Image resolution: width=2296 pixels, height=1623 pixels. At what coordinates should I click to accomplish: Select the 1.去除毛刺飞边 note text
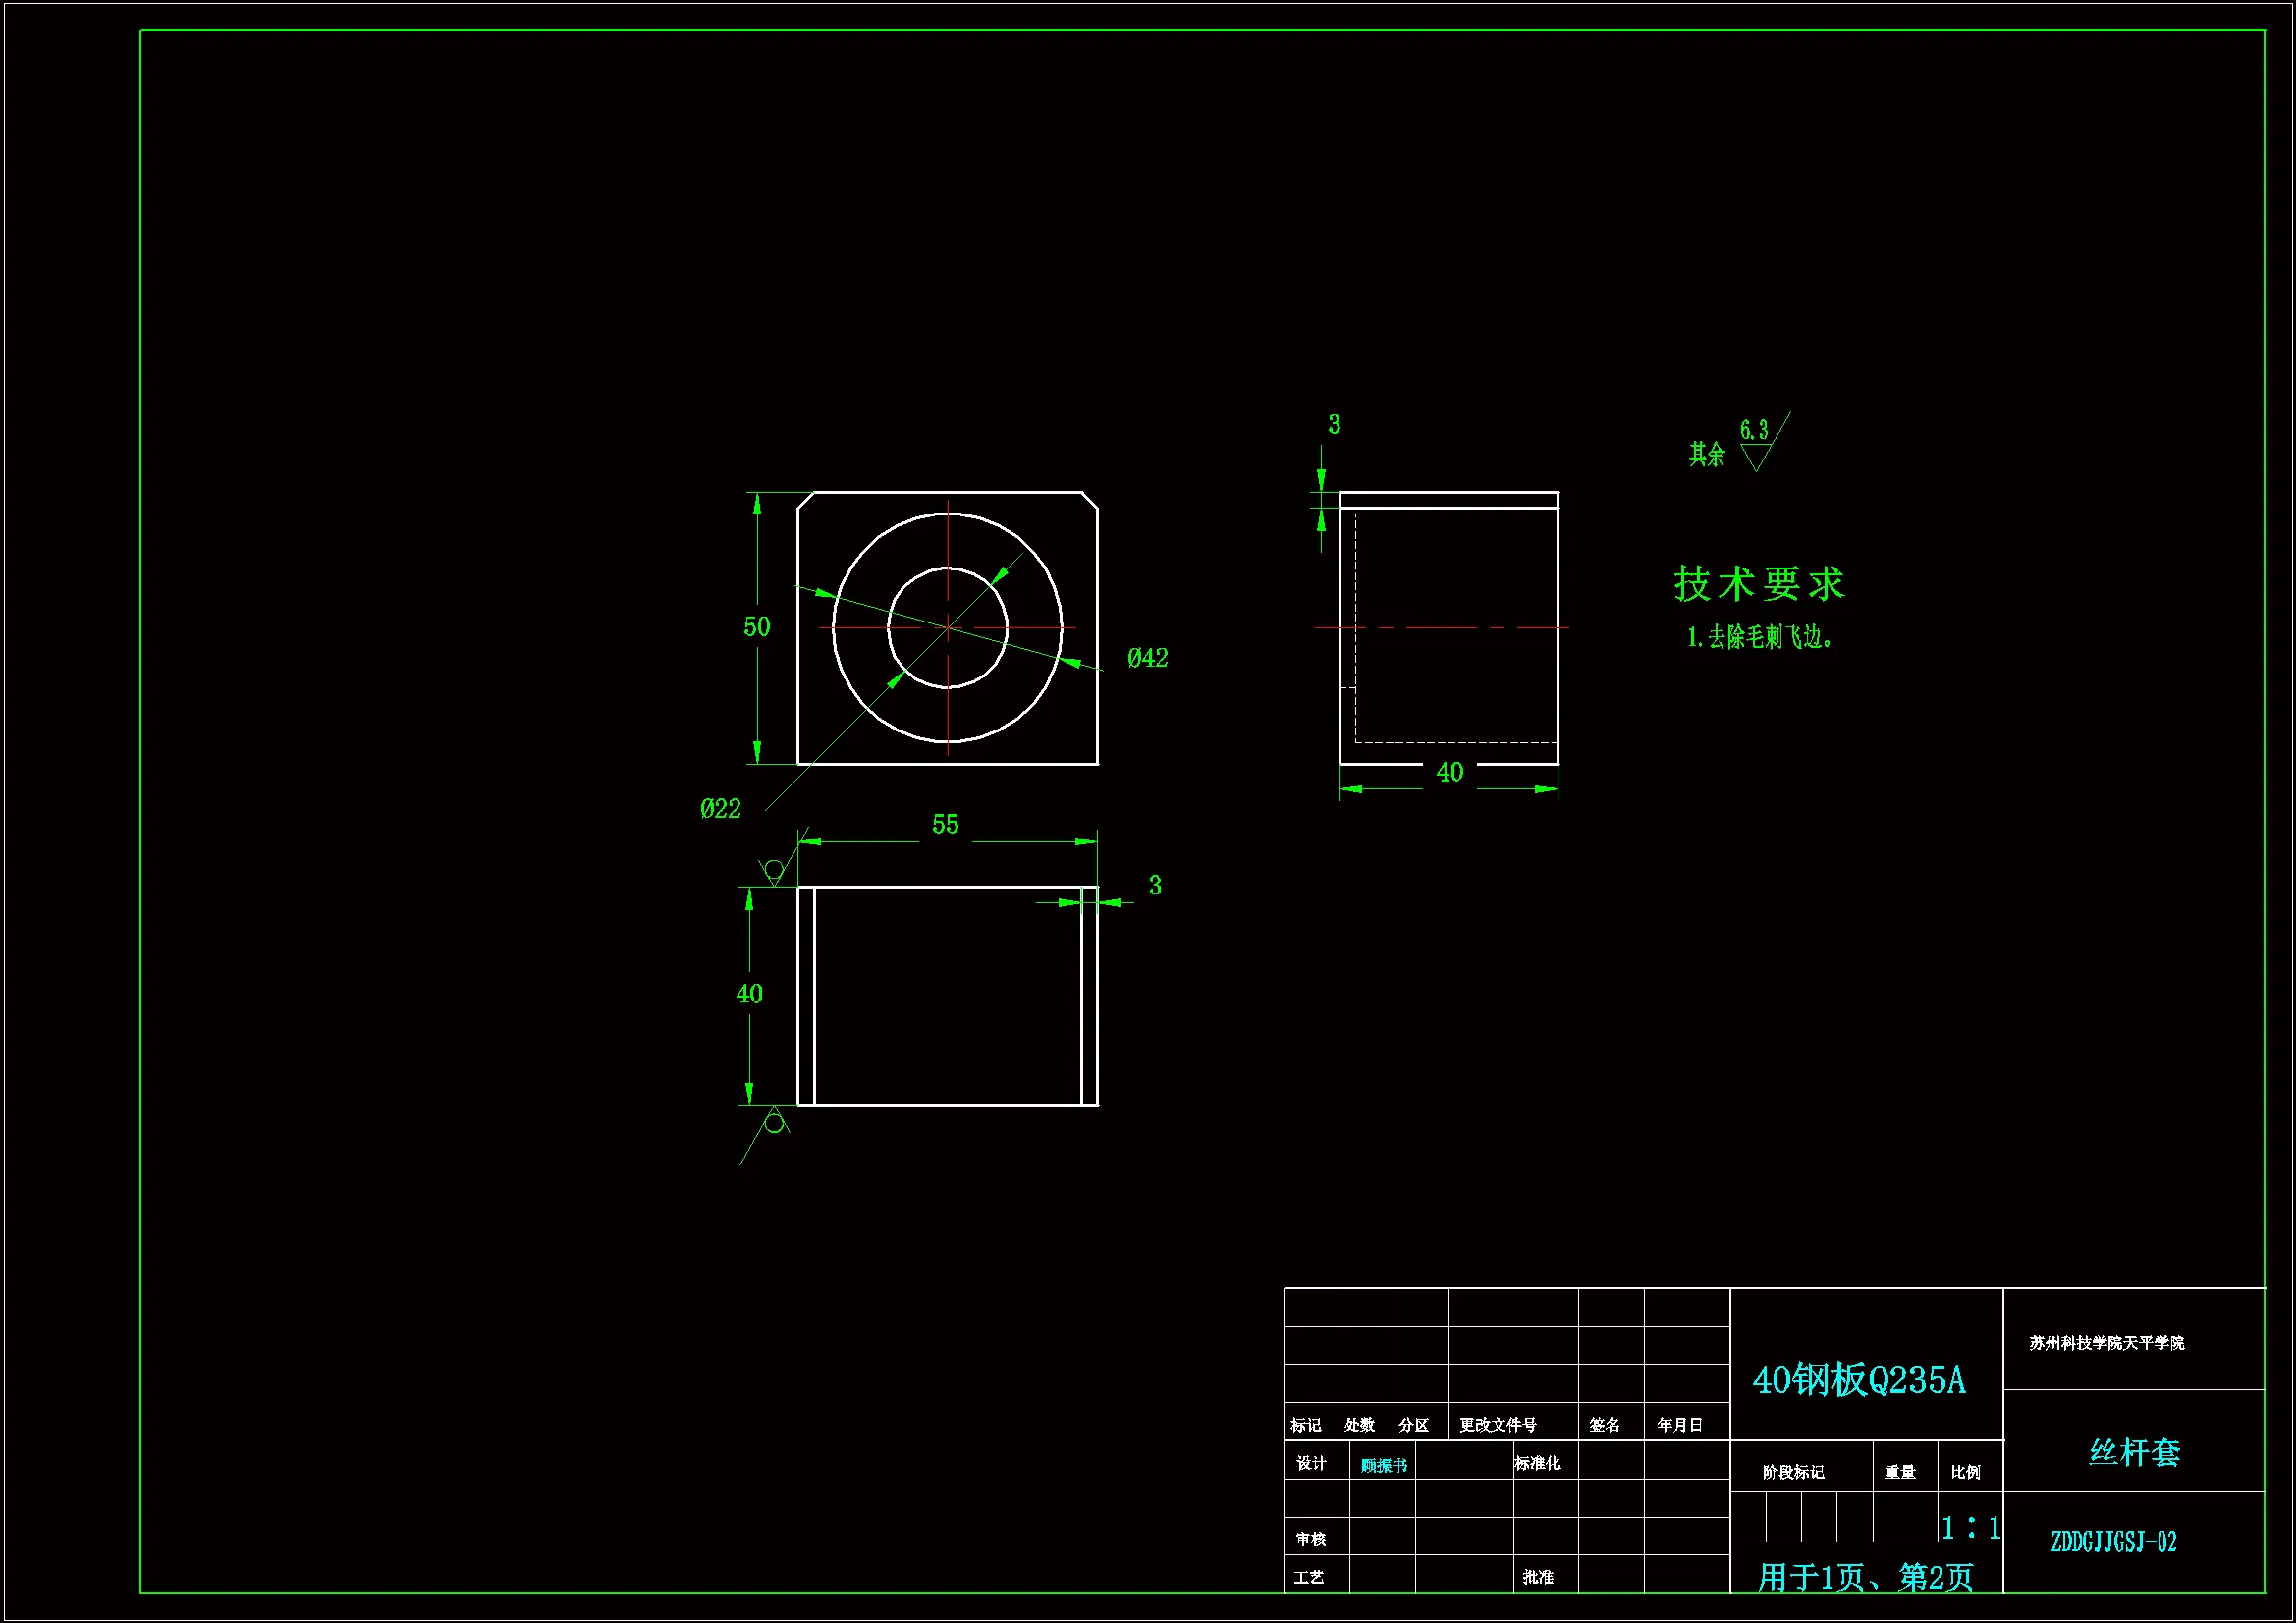tap(1759, 637)
